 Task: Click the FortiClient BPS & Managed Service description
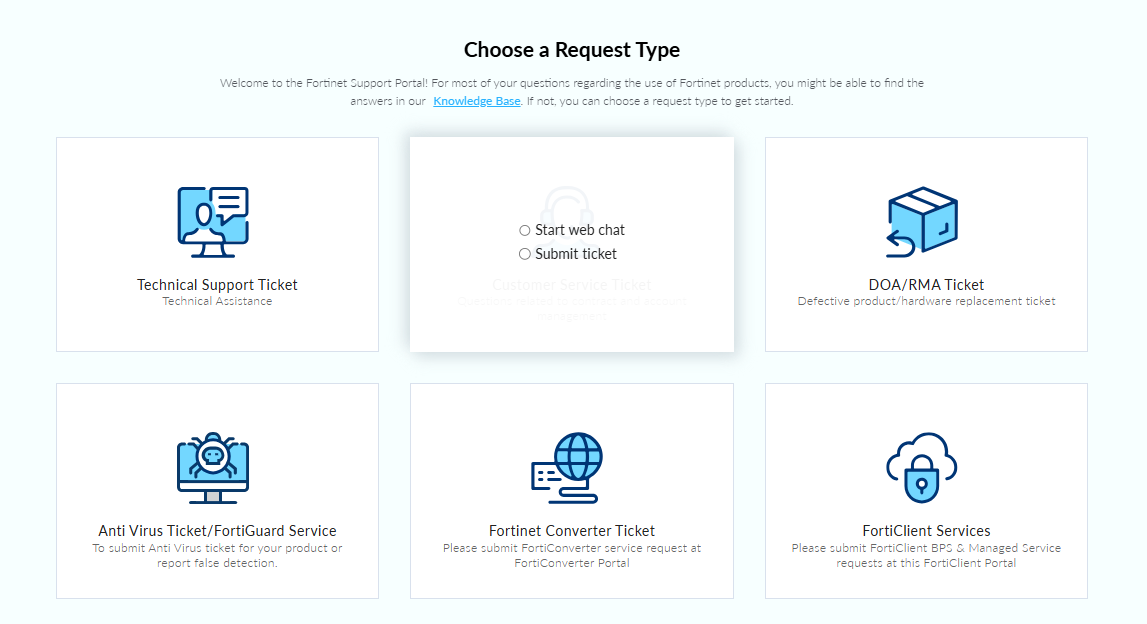(926, 556)
